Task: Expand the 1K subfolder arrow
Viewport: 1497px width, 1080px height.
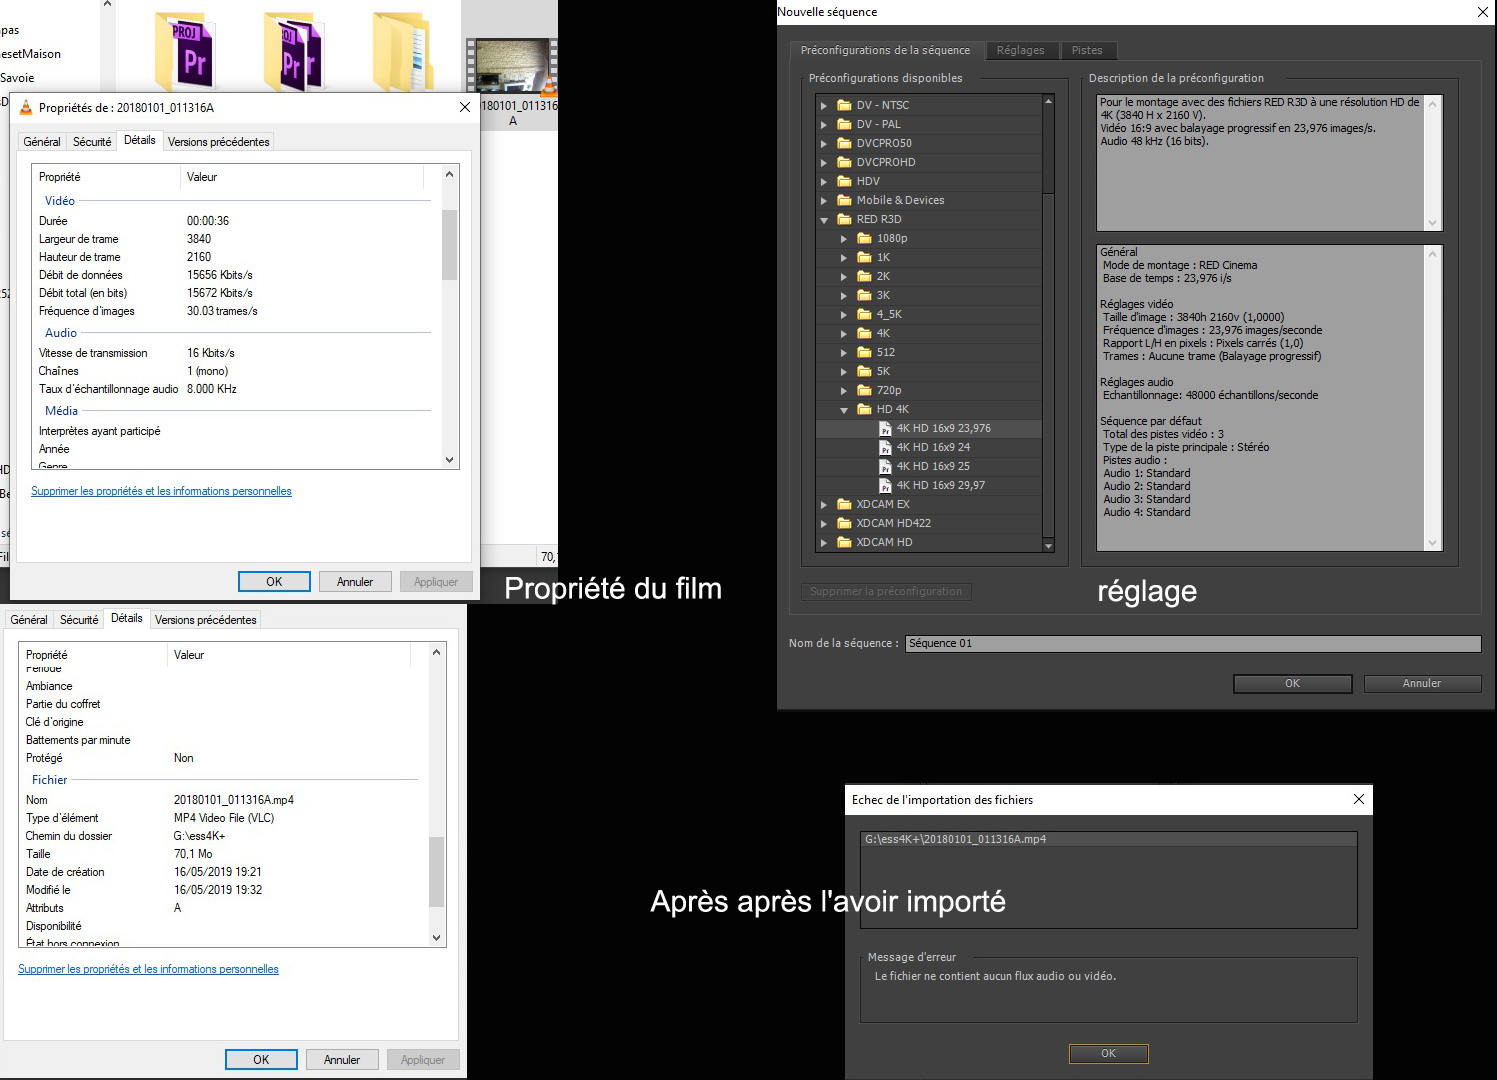Action: (844, 257)
